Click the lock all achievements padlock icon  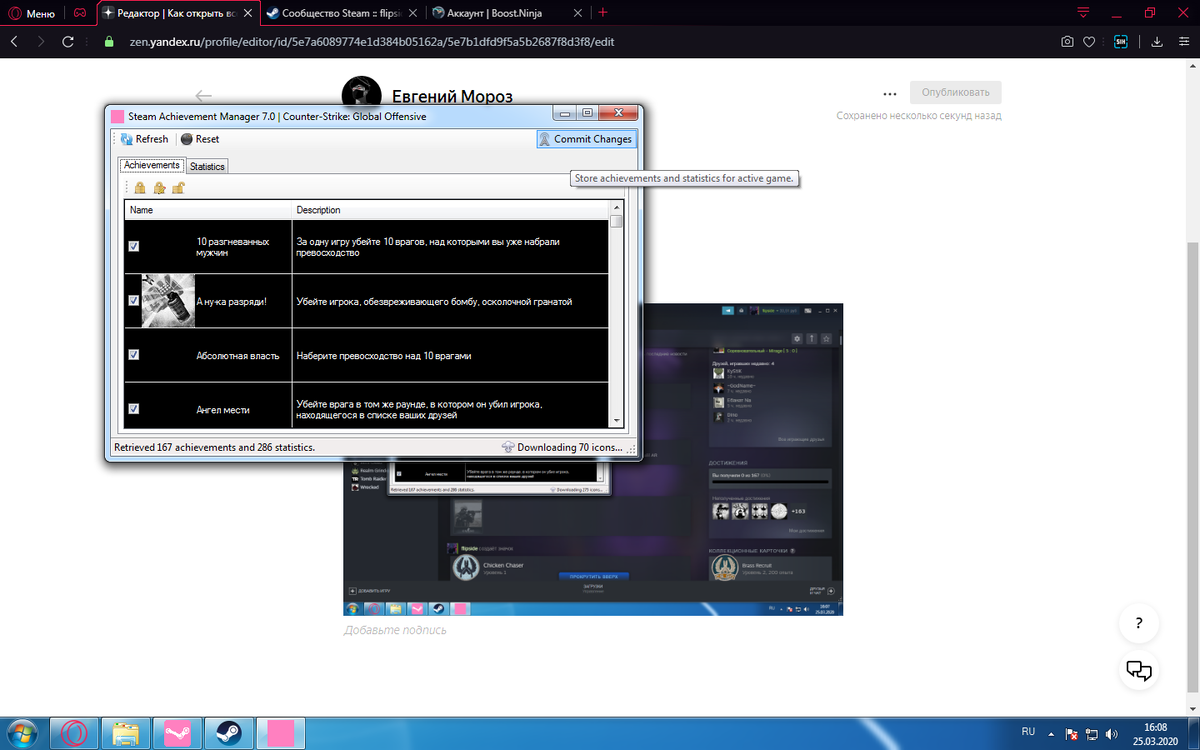point(141,187)
